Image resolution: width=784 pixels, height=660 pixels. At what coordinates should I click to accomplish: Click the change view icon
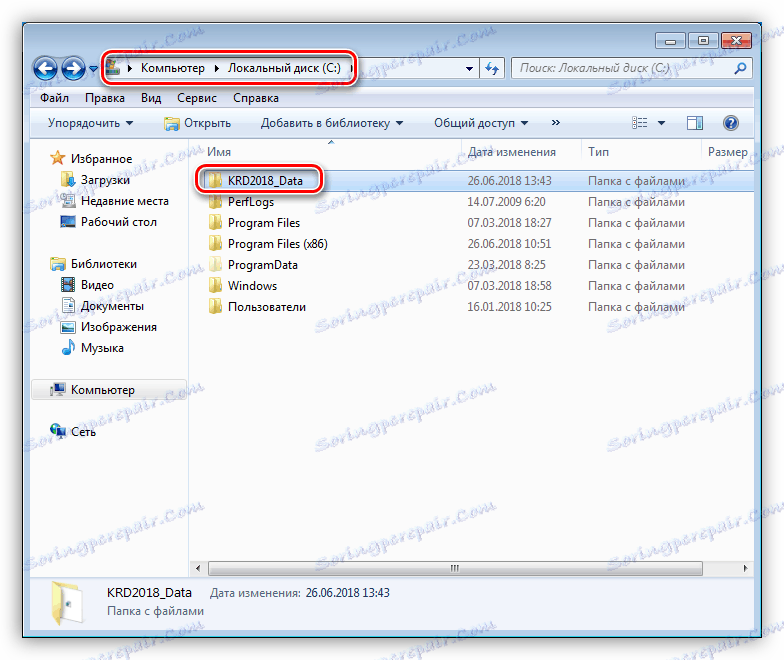pyautogui.click(x=640, y=122)
